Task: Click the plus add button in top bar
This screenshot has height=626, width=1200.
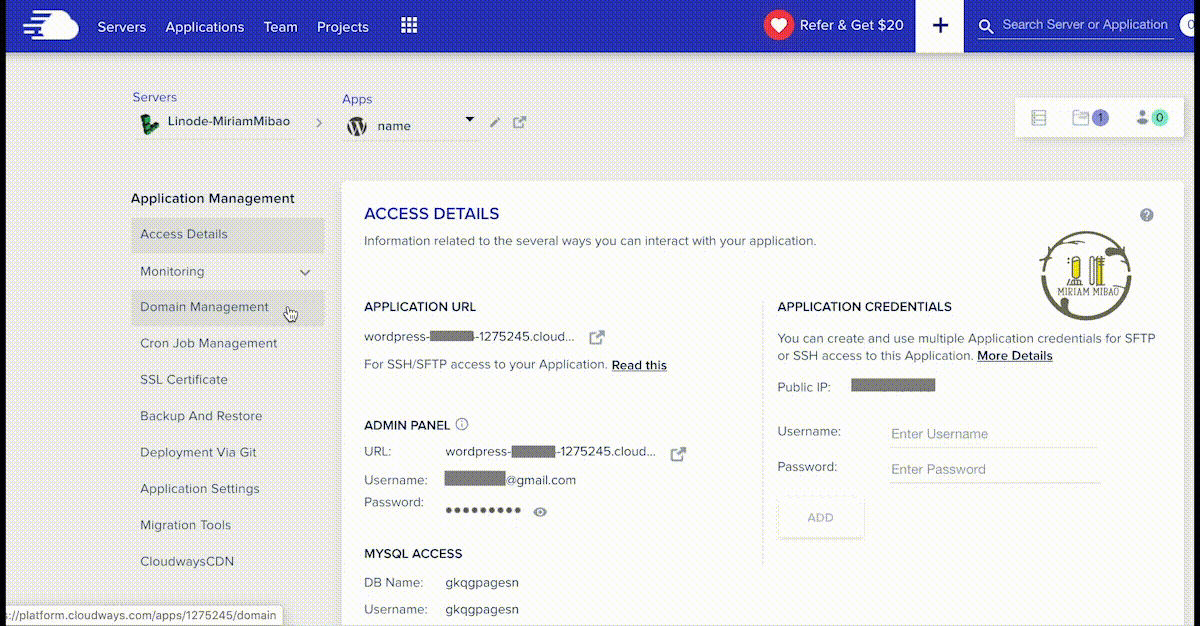Action: [x=940, y=26]
